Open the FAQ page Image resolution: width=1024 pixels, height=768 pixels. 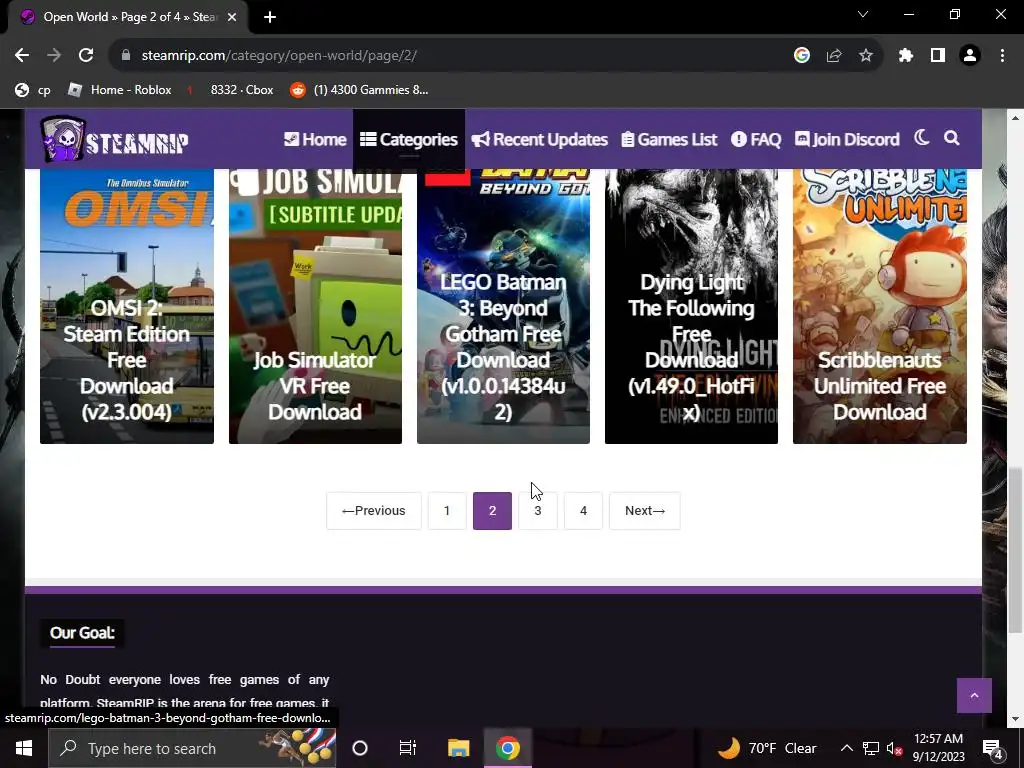click(756, 139)
